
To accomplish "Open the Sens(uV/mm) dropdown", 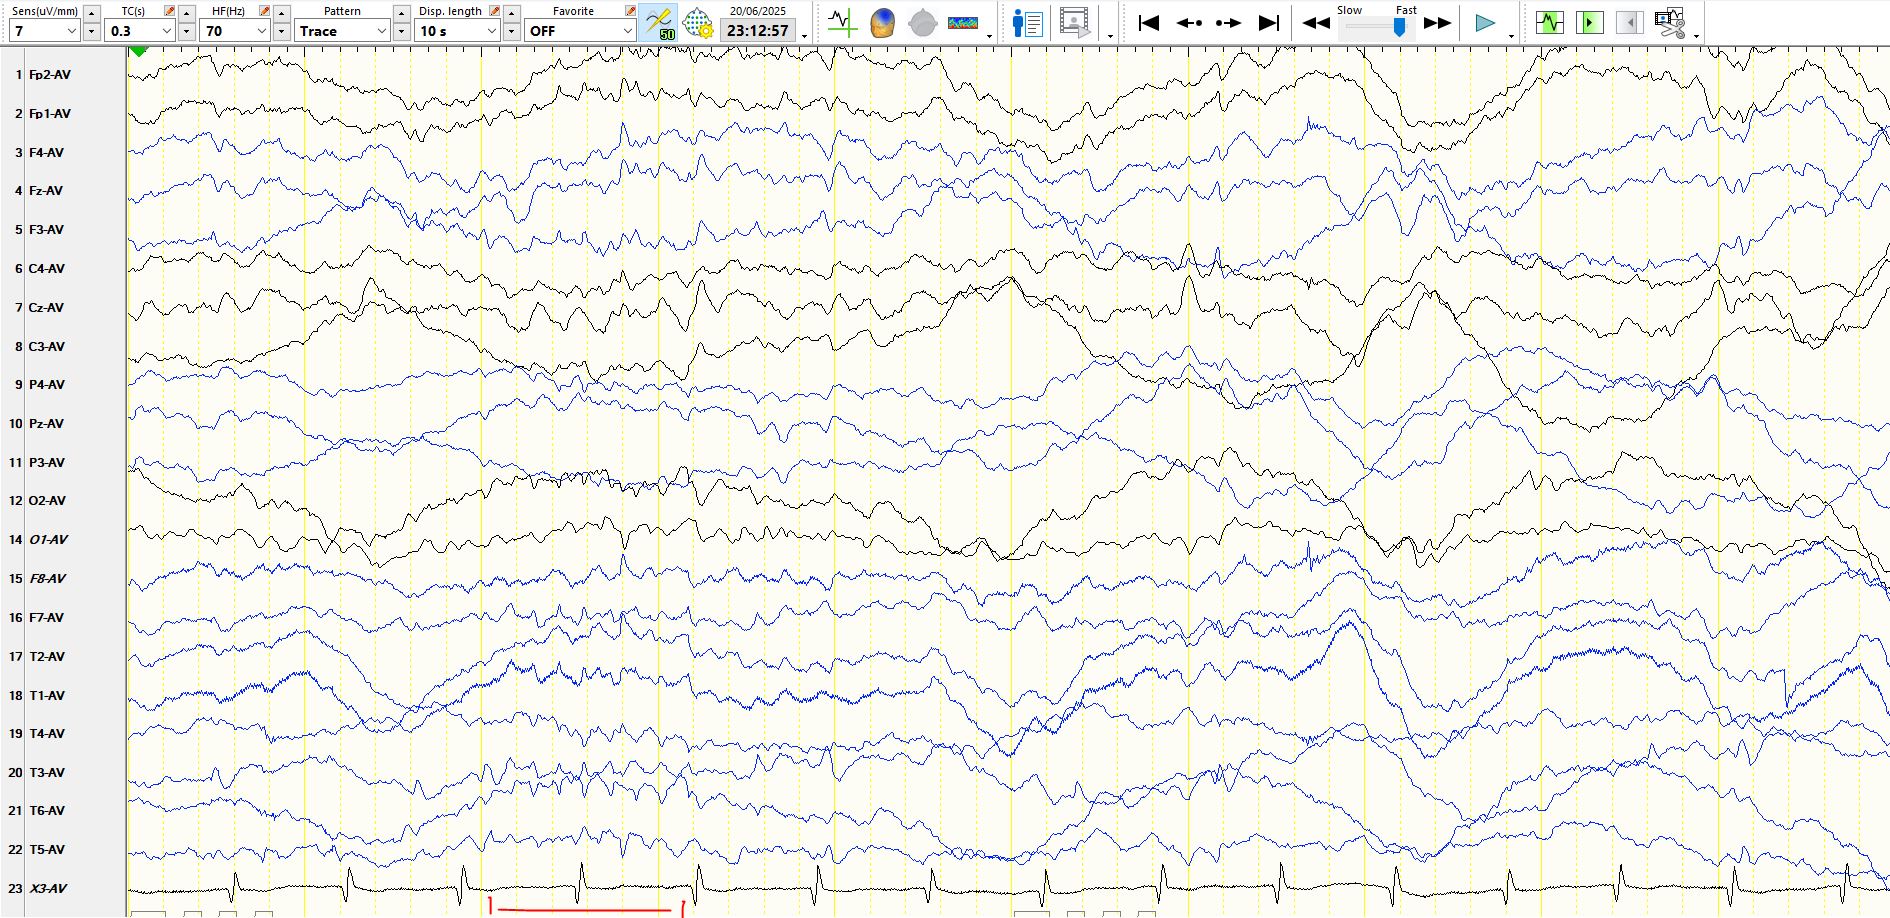I will point(44,31).
